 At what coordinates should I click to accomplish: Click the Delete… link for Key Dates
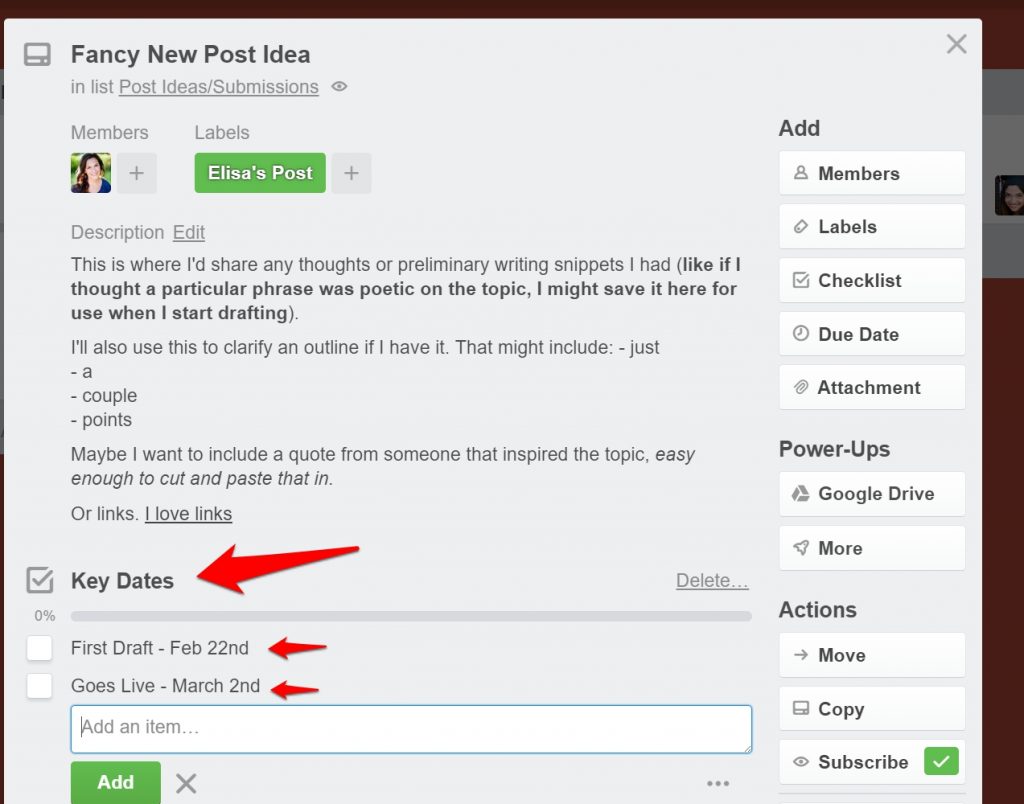coord(712,581)
